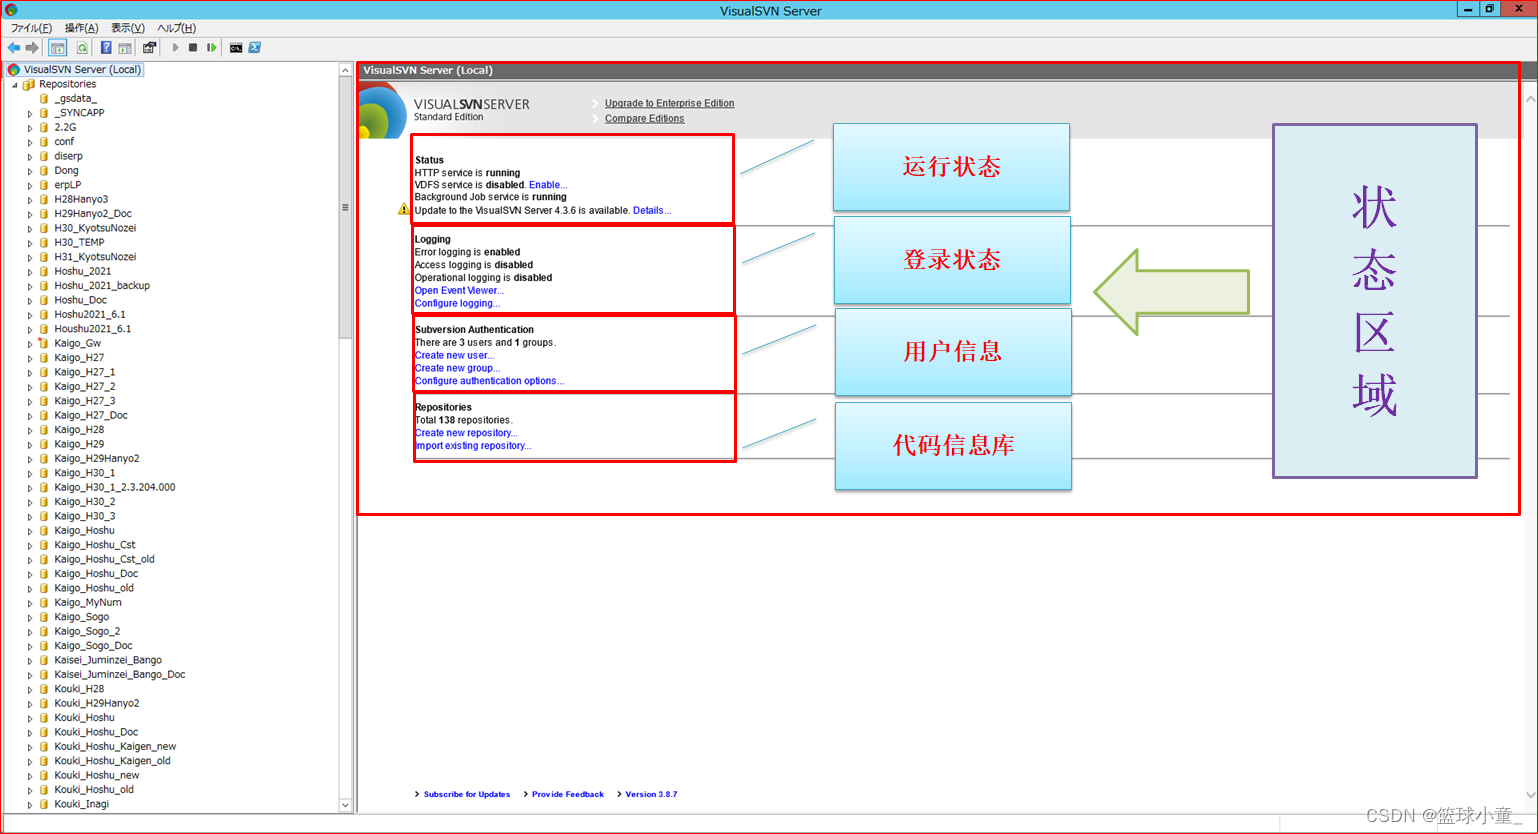
Task: Open the 操作(A) menu
Action: [81, 28]
